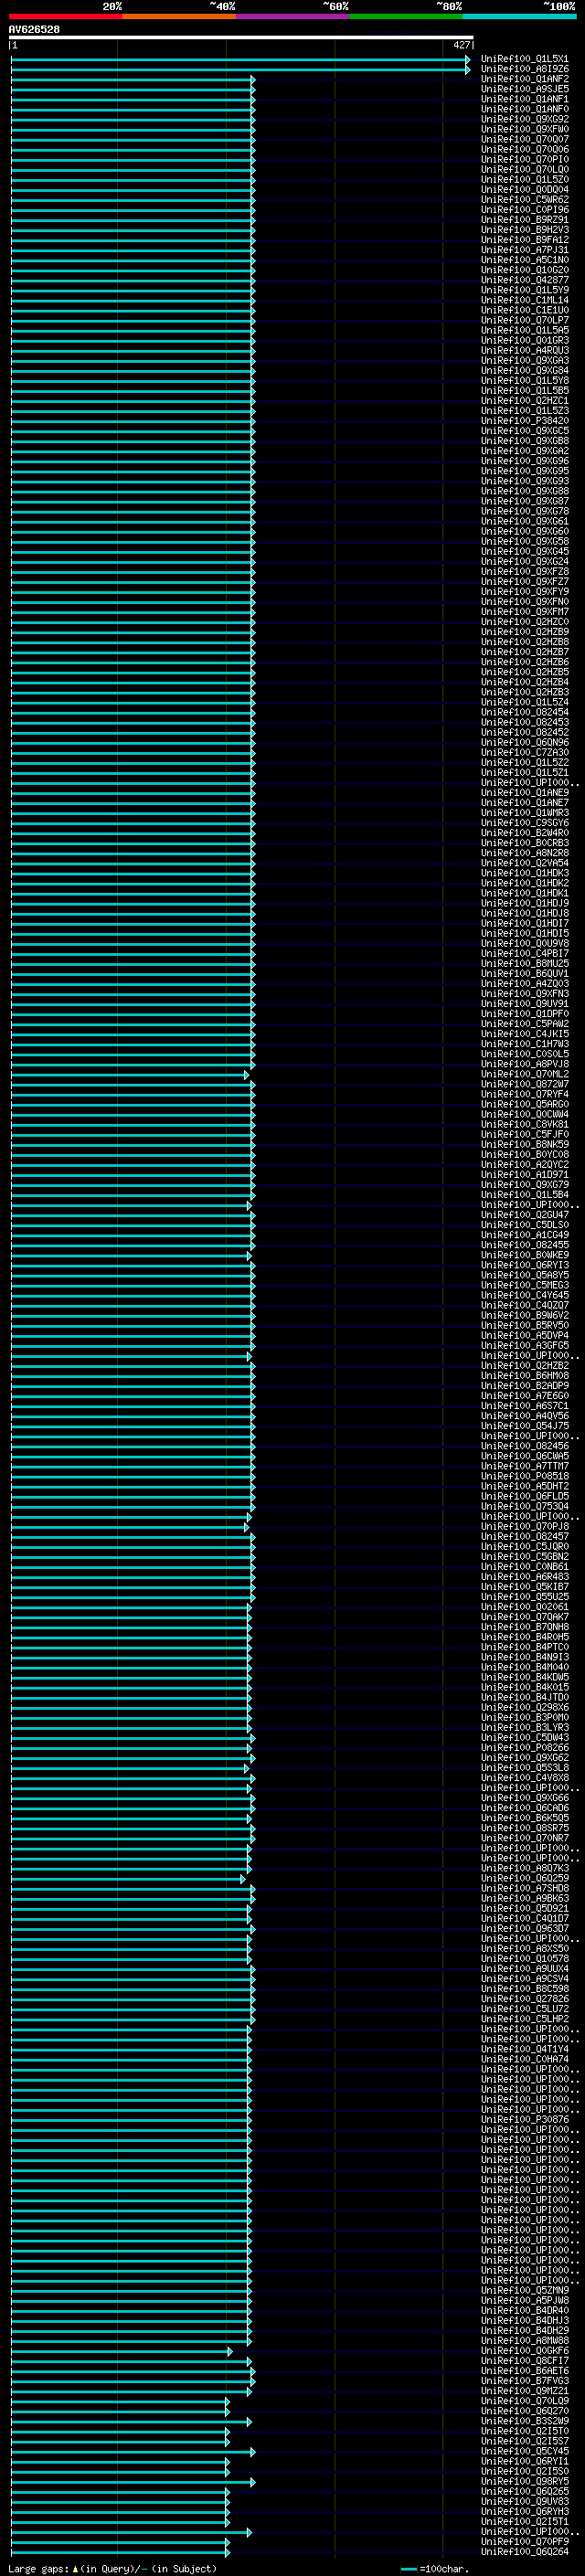The width and height of the screenshot is (585, 2576).
Task: Open hit UniRef100_A9SJE5
Action: [x=524, y=89]
